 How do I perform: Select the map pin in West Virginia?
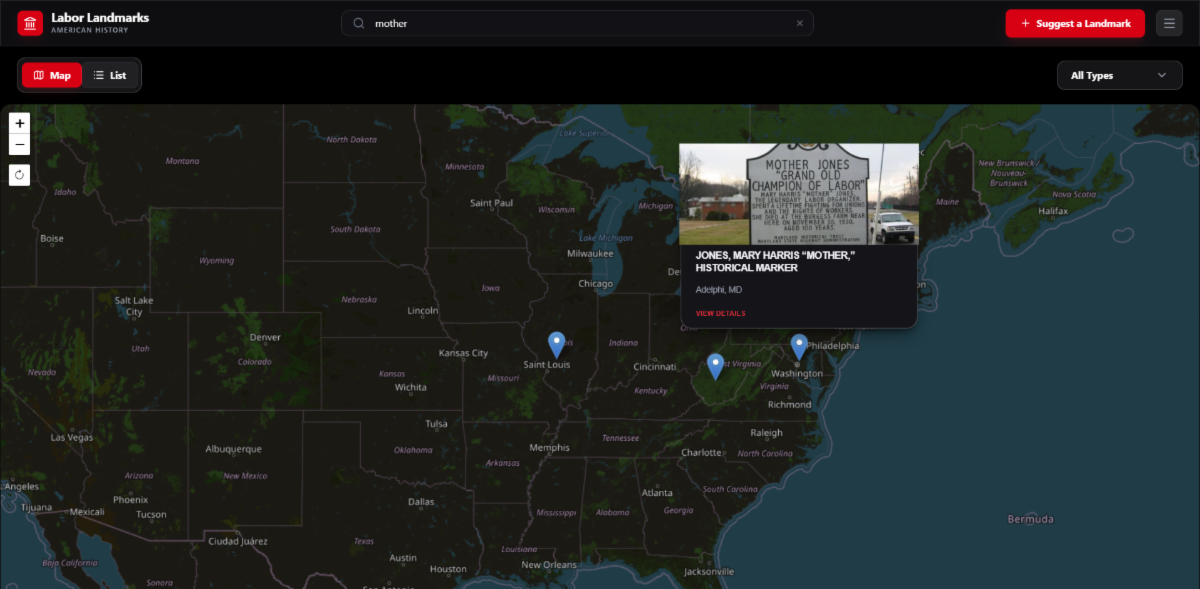715,365
